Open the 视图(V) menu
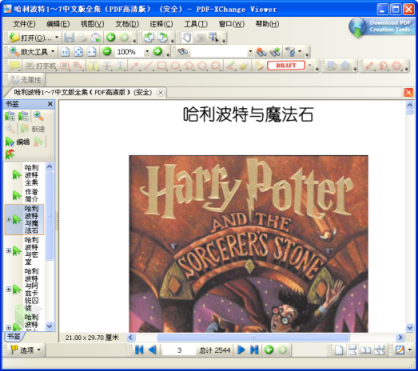This screenshot has height=371, width=418. click(x=92, y=24)
